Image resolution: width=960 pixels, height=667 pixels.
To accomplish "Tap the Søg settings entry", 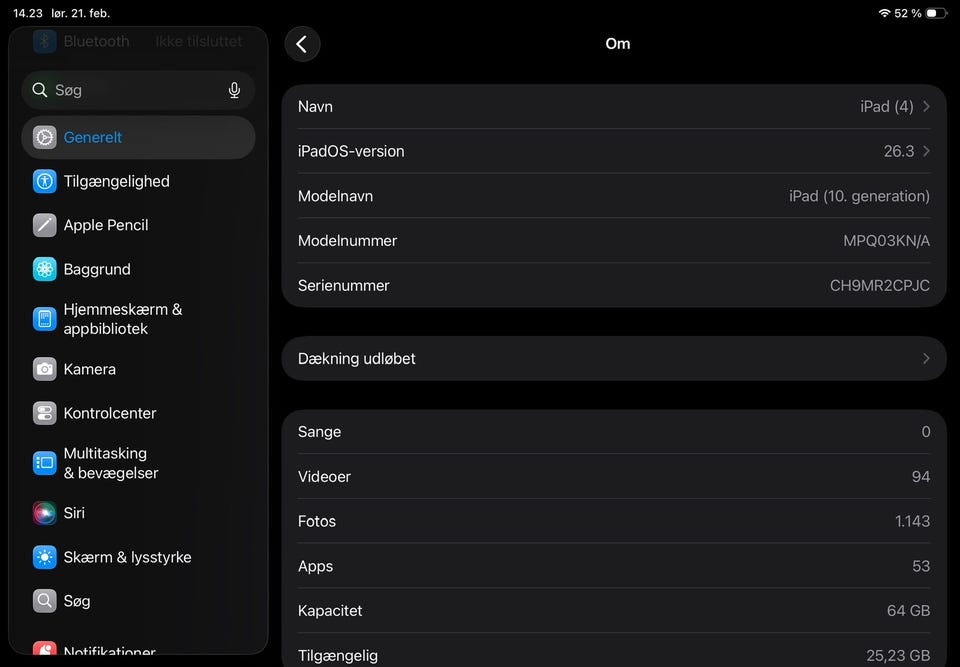I will click(x=77, y=601).
